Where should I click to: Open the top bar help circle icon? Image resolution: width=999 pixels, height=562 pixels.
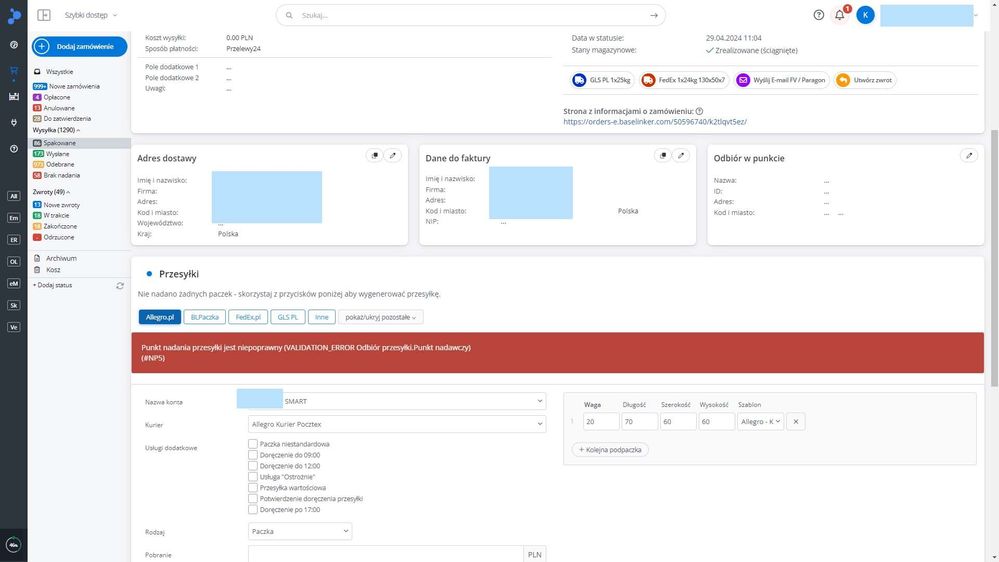click(819, 15)
